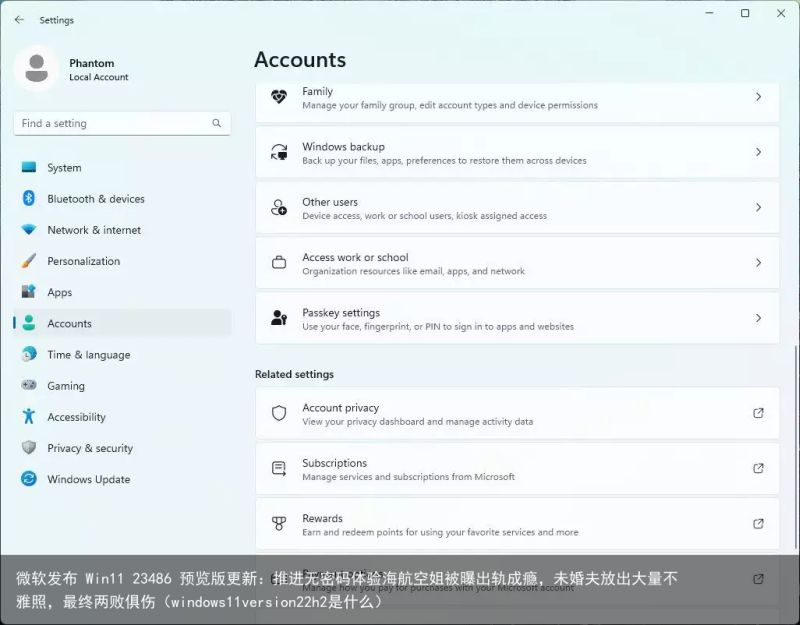The width and height of the screenshot is (800, 625).
Task: Open System settings category
Action: (x=122, y=167)
